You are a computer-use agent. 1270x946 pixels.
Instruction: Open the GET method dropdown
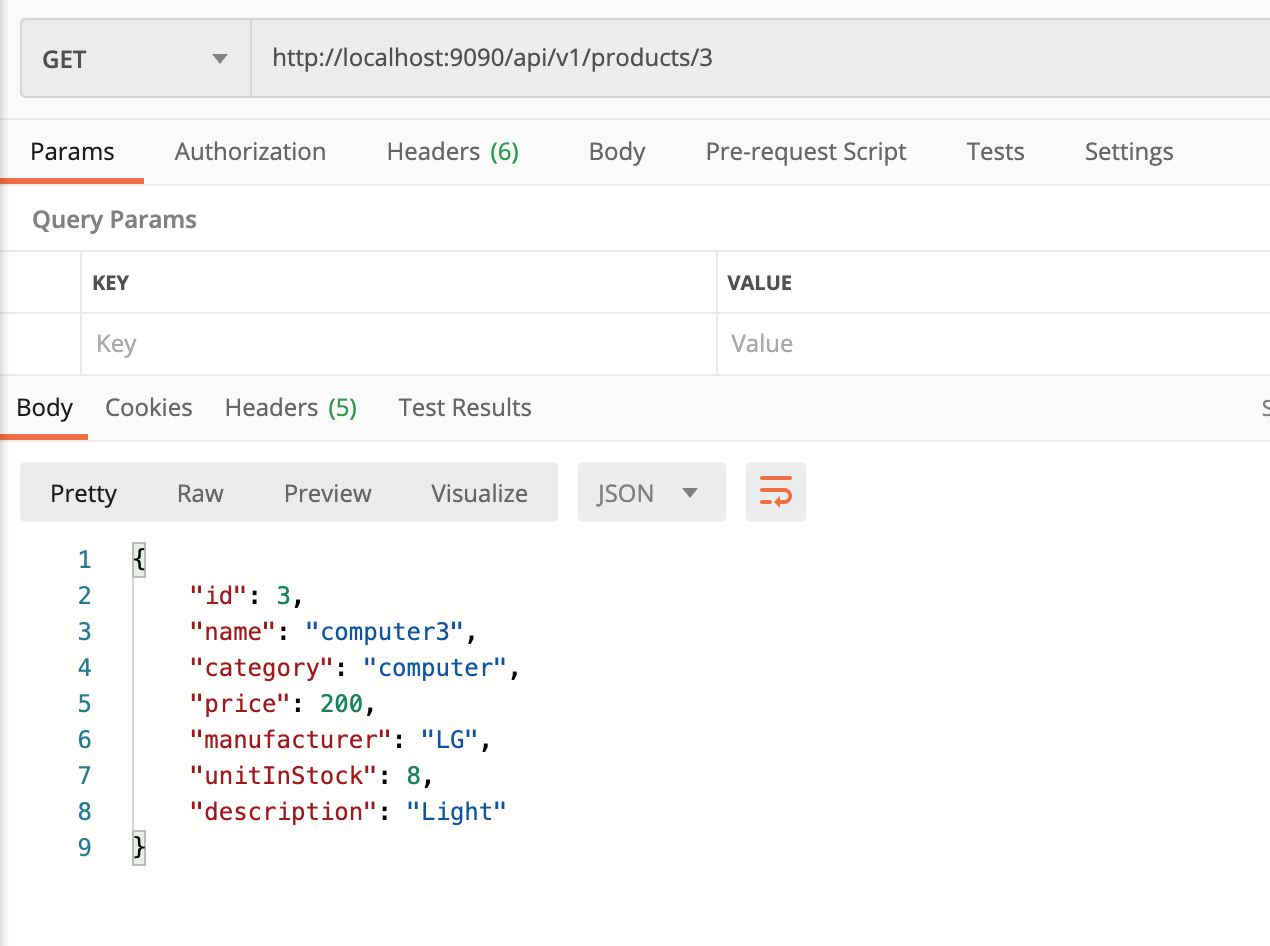click(135, 59)
